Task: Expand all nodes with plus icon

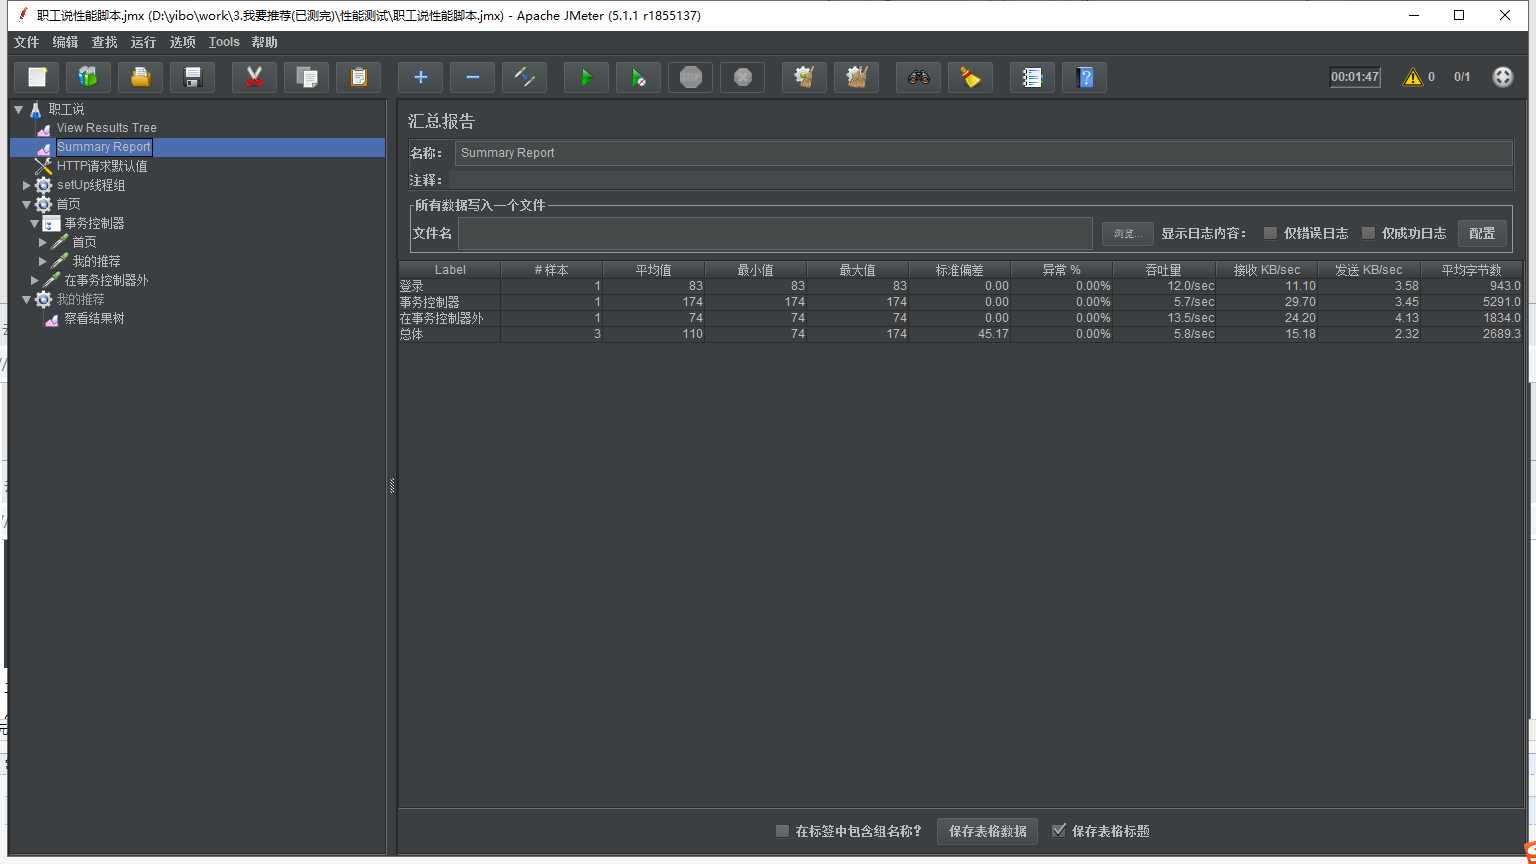Action: click(421, 77)
